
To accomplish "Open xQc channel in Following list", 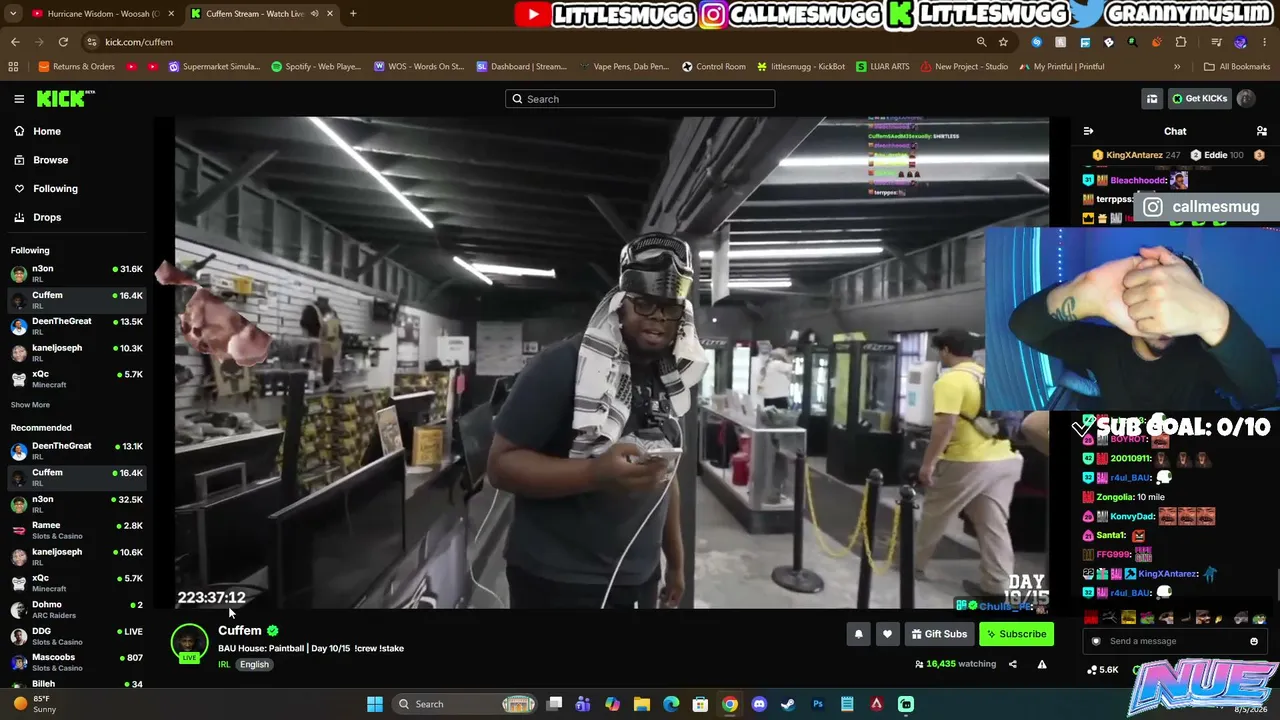I will [x=76, y=379].
